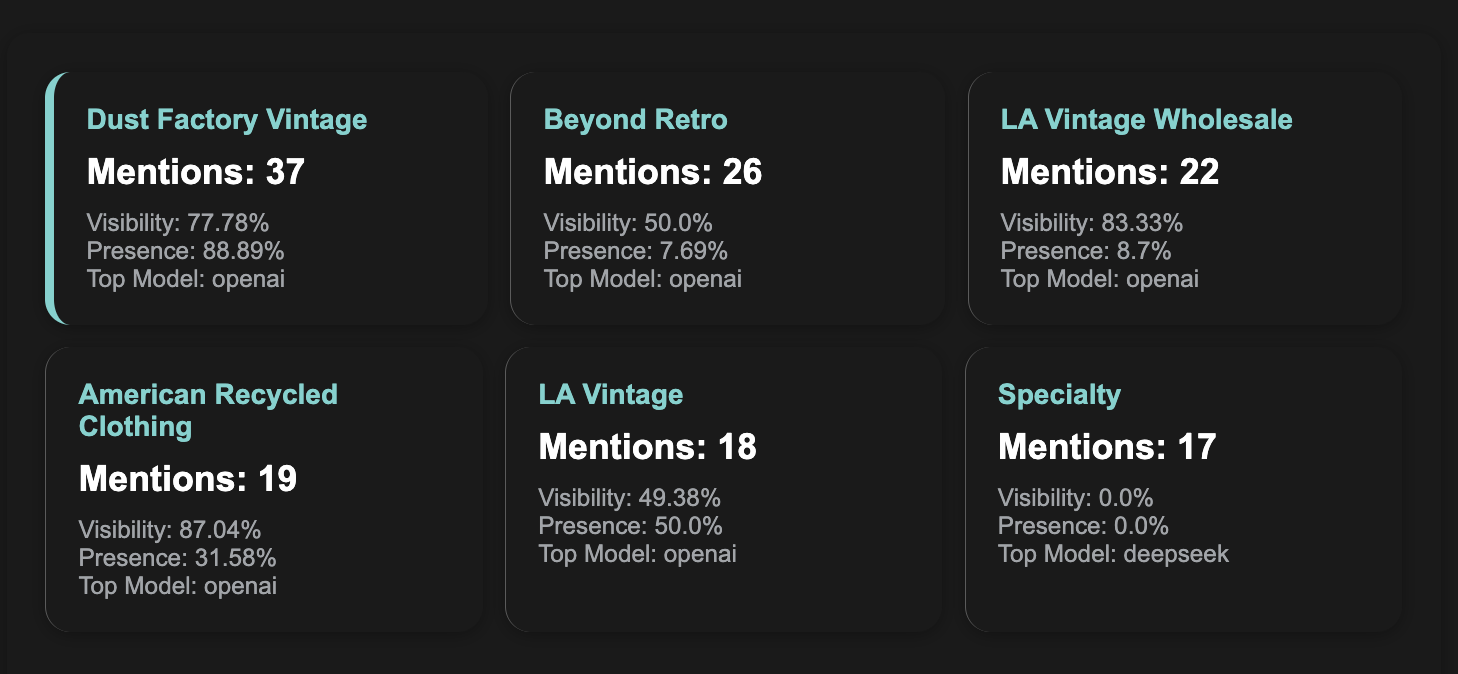Screen dimensions: 1458x674
Task: Click the Presence: 7.69% stat
Action: (636, 251)
